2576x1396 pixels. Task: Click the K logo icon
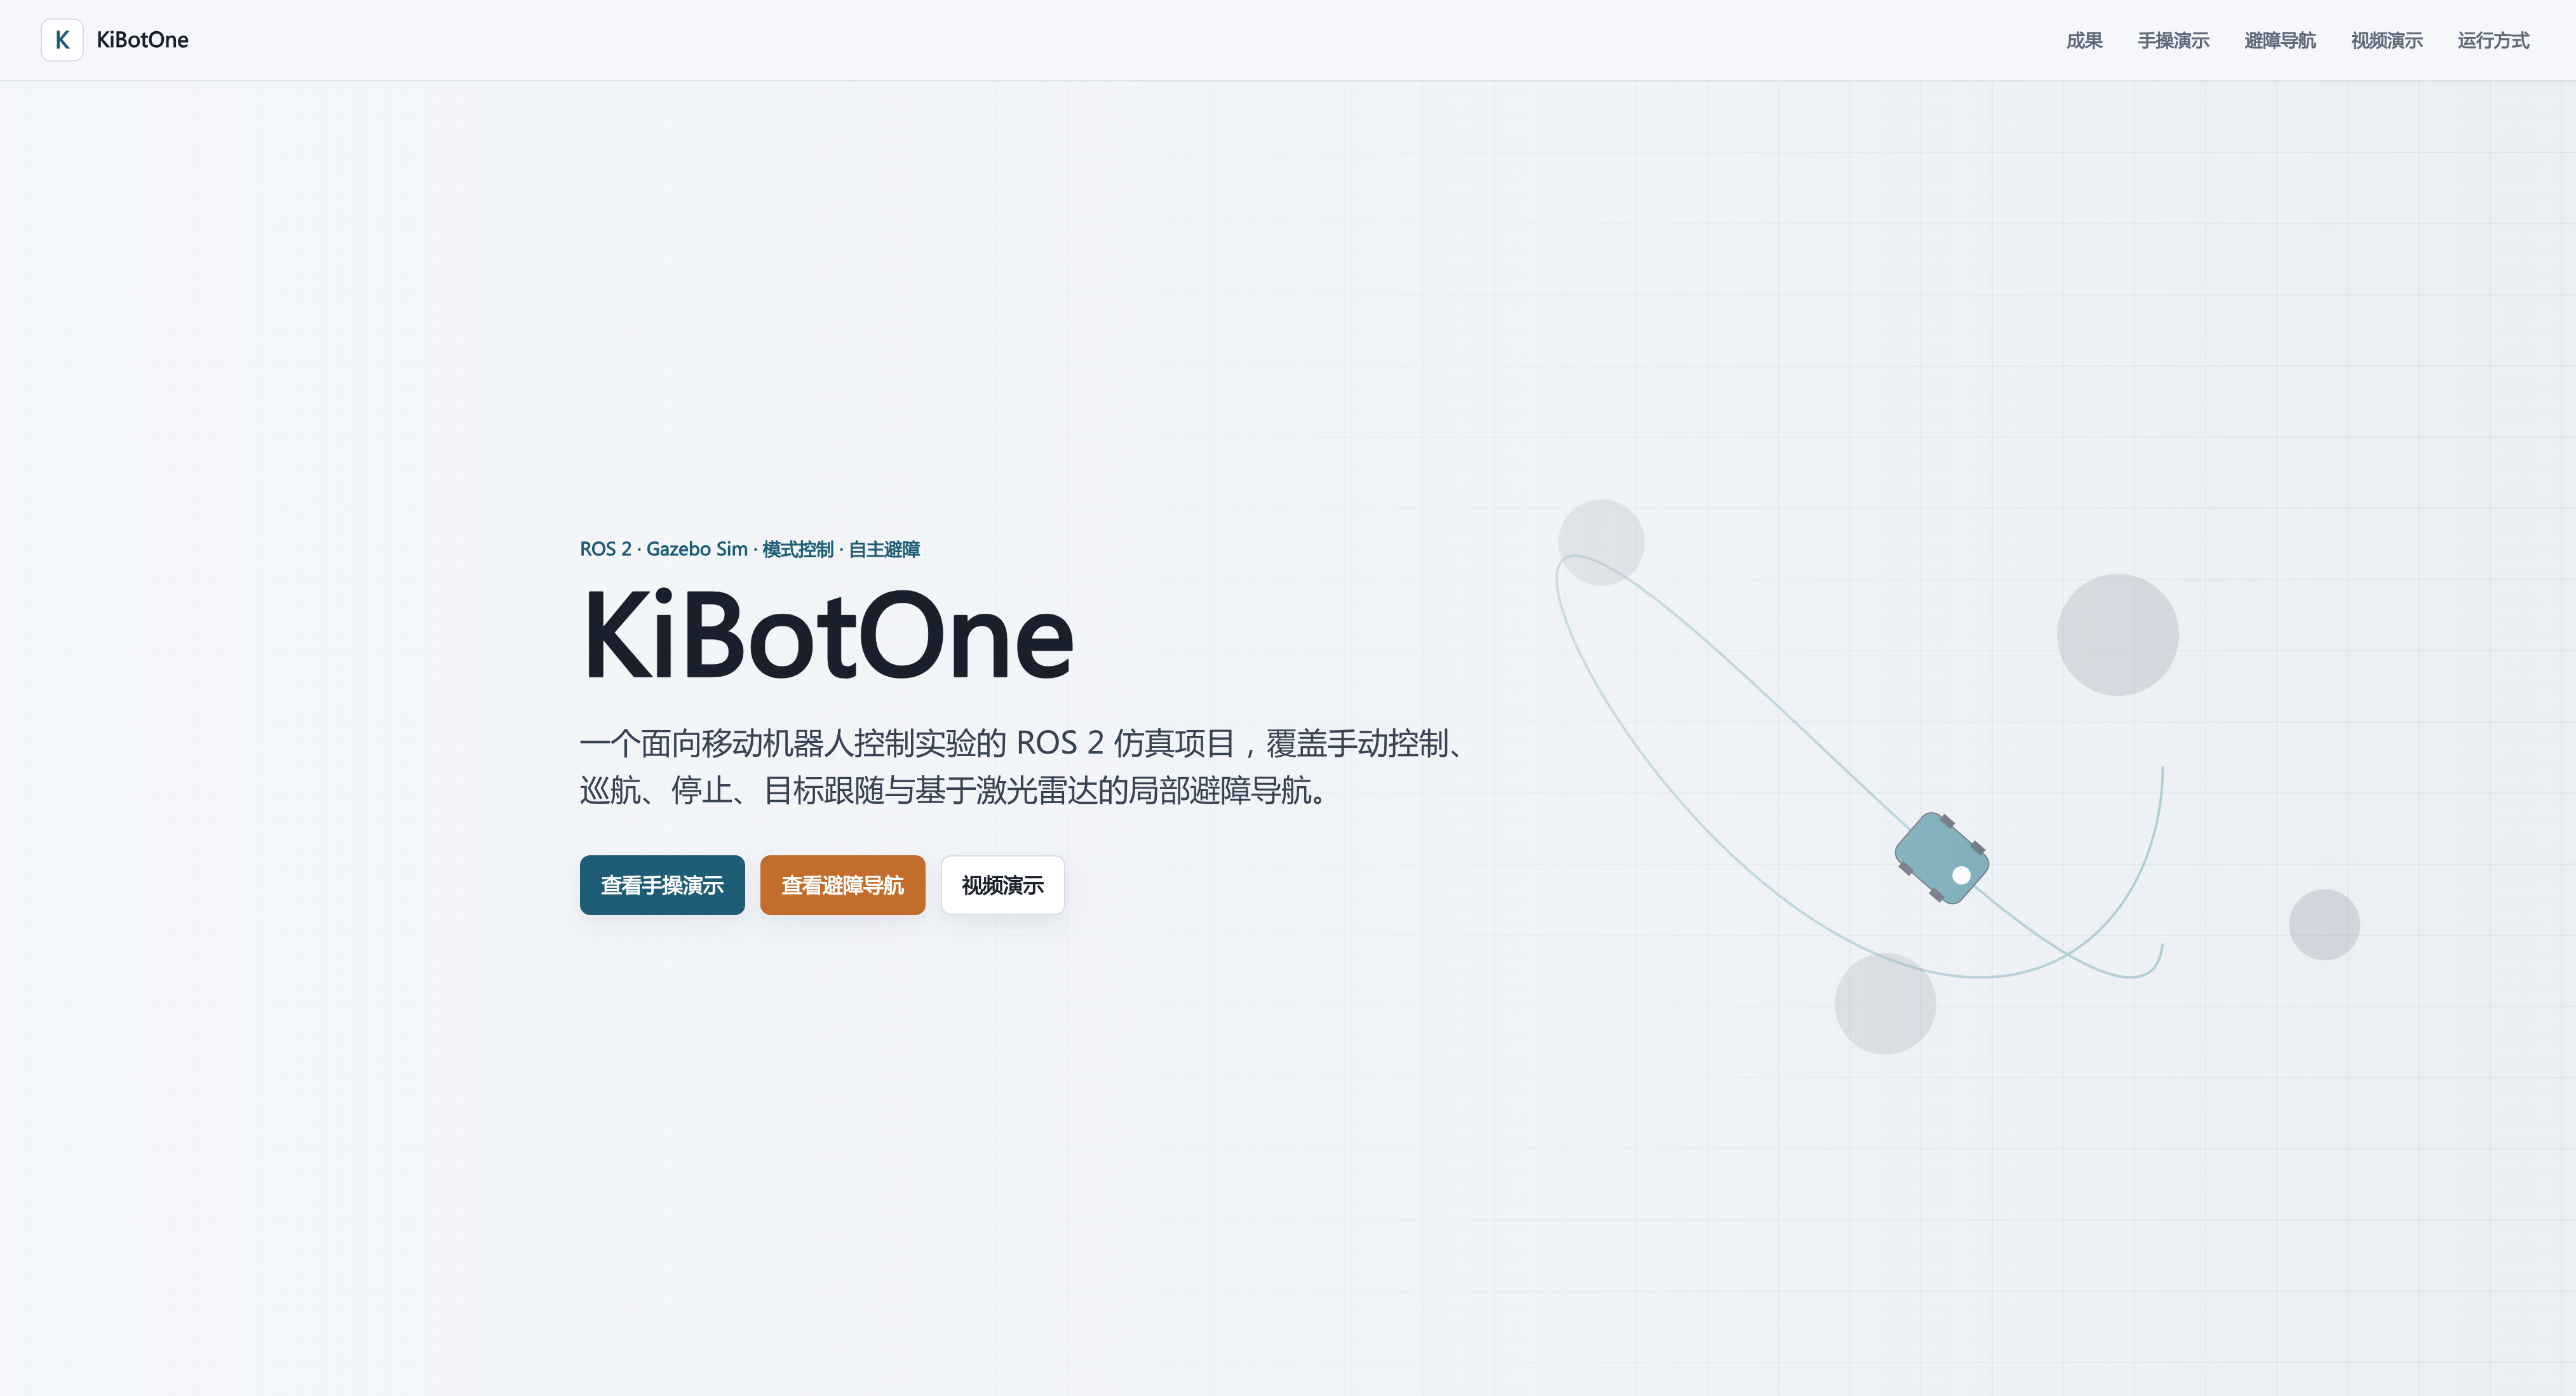(62, 40)
